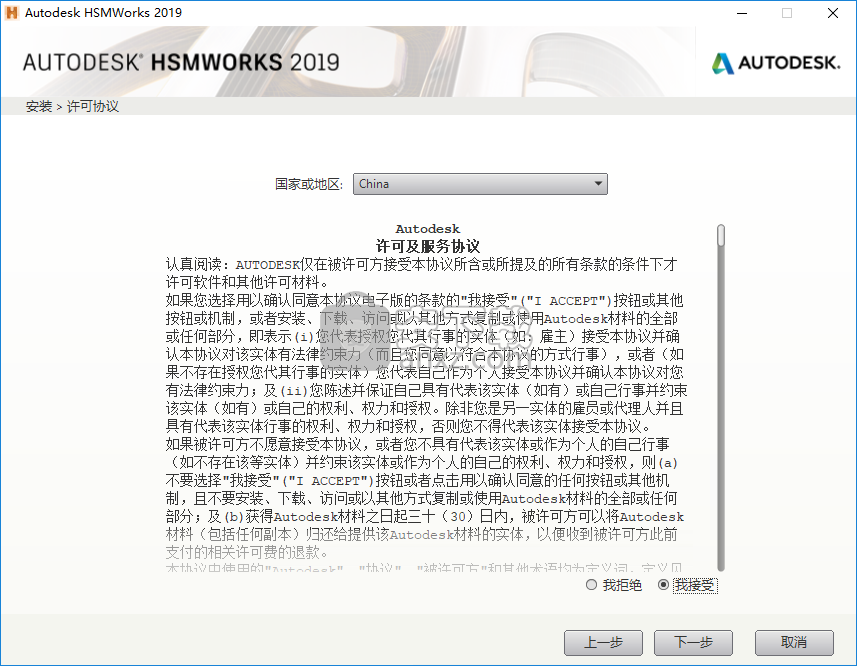Select the 我拒绝 radio button

point(591,585)
